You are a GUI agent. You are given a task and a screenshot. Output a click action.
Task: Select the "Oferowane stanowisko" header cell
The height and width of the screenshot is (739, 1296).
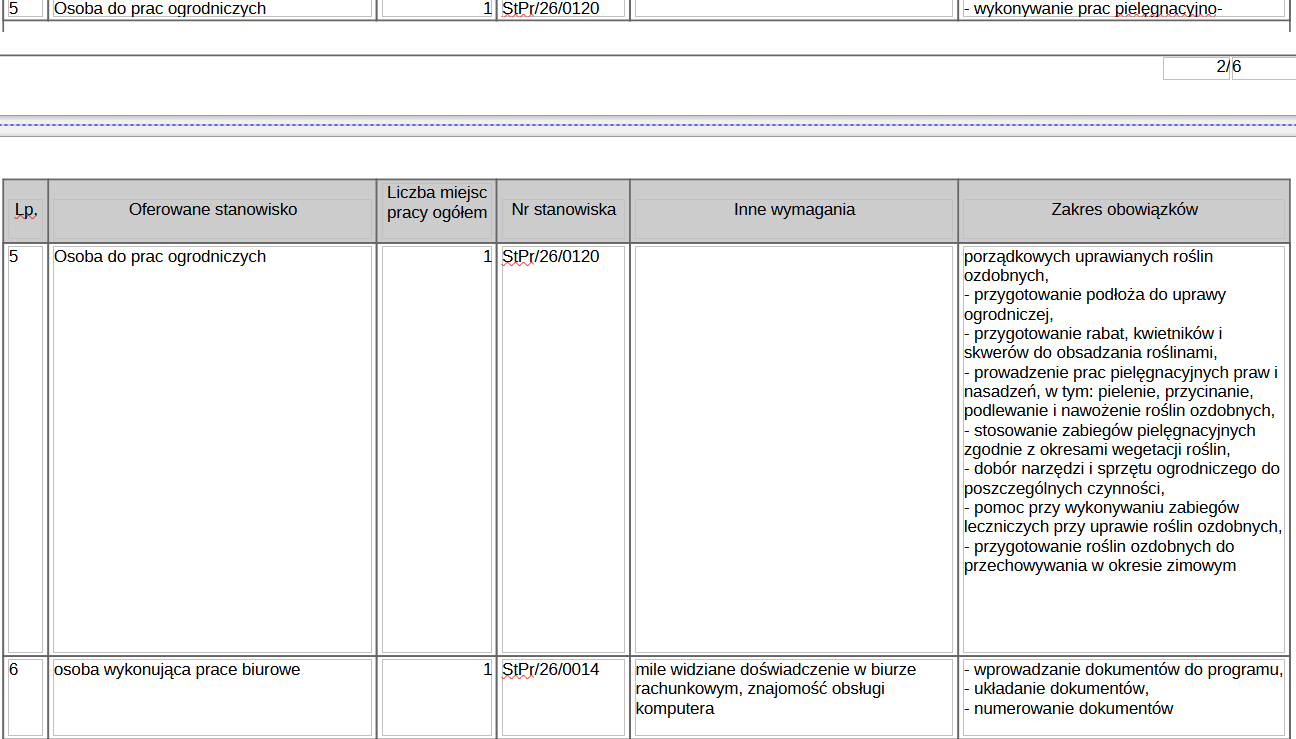tap(213, 210)
